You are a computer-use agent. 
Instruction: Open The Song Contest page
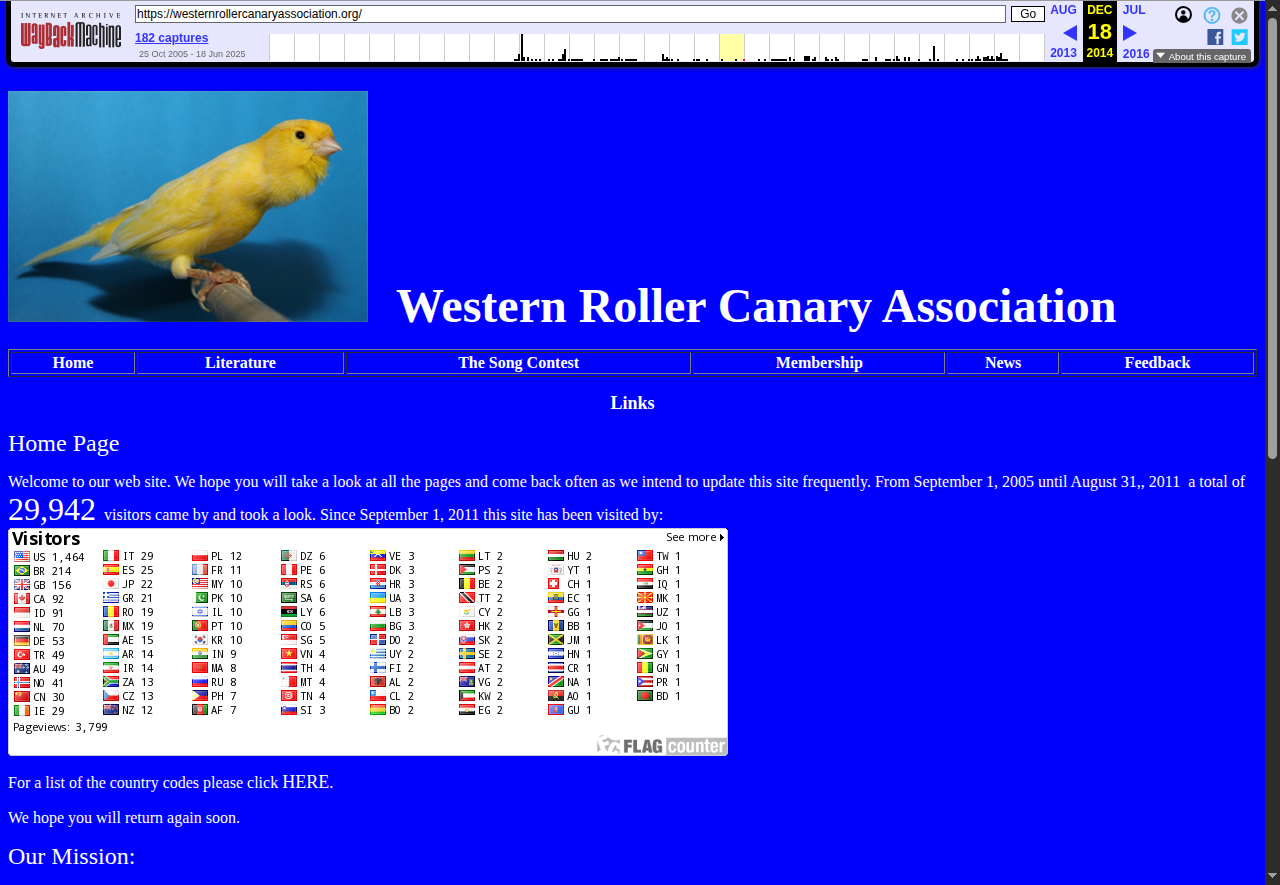tap(518, 363)
